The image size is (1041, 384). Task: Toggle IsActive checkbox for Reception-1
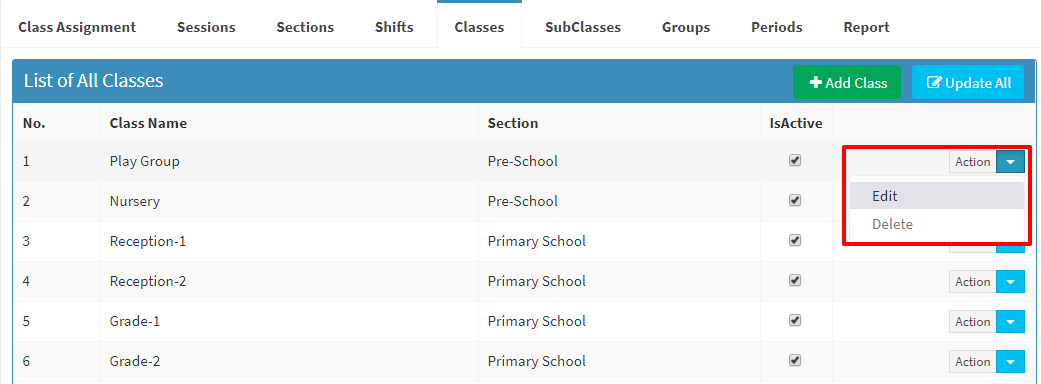coord(795,240)
